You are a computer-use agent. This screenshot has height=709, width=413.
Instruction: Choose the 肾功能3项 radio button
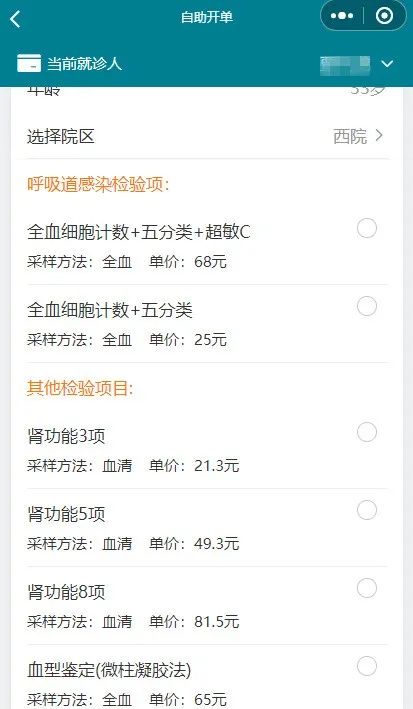[x=366, y=432]
